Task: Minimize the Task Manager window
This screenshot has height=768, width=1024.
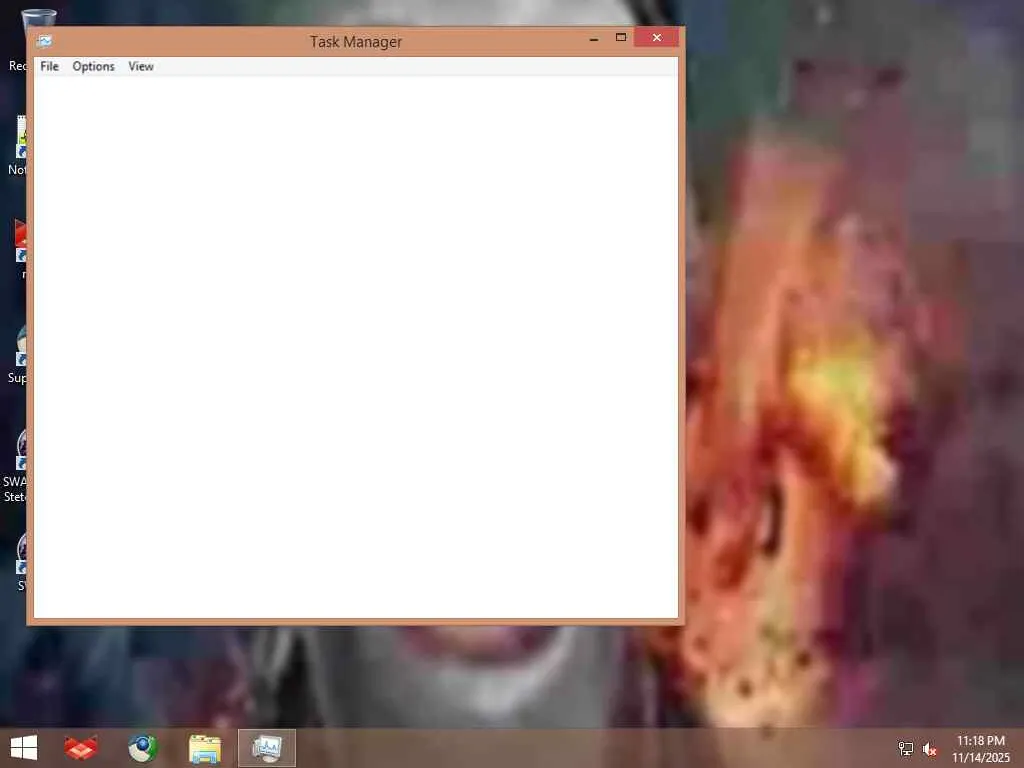Action: coord(594,39)
